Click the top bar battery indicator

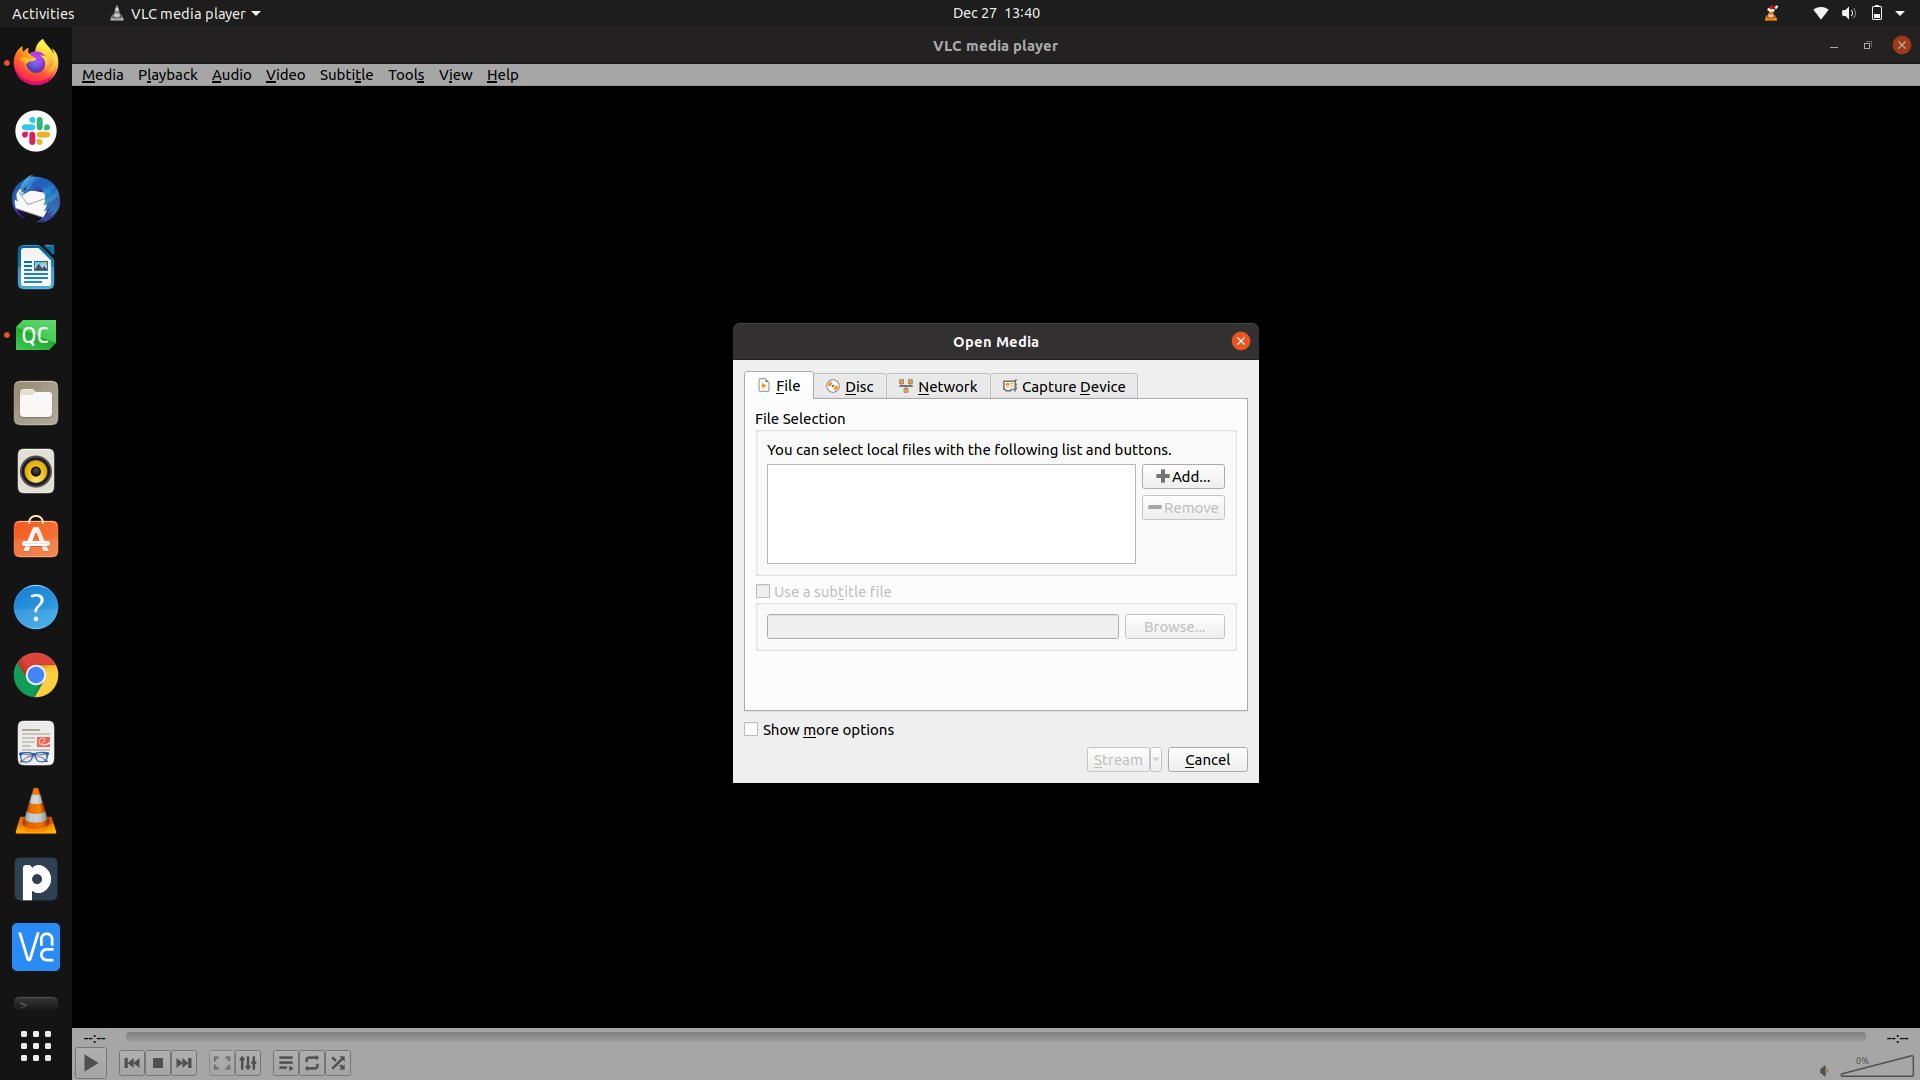point(1877,13)
